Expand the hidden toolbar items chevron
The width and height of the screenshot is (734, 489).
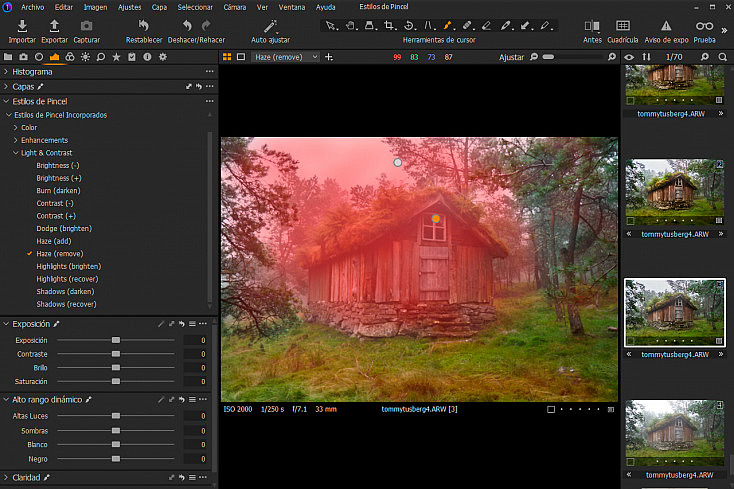(x=725, y=30)
